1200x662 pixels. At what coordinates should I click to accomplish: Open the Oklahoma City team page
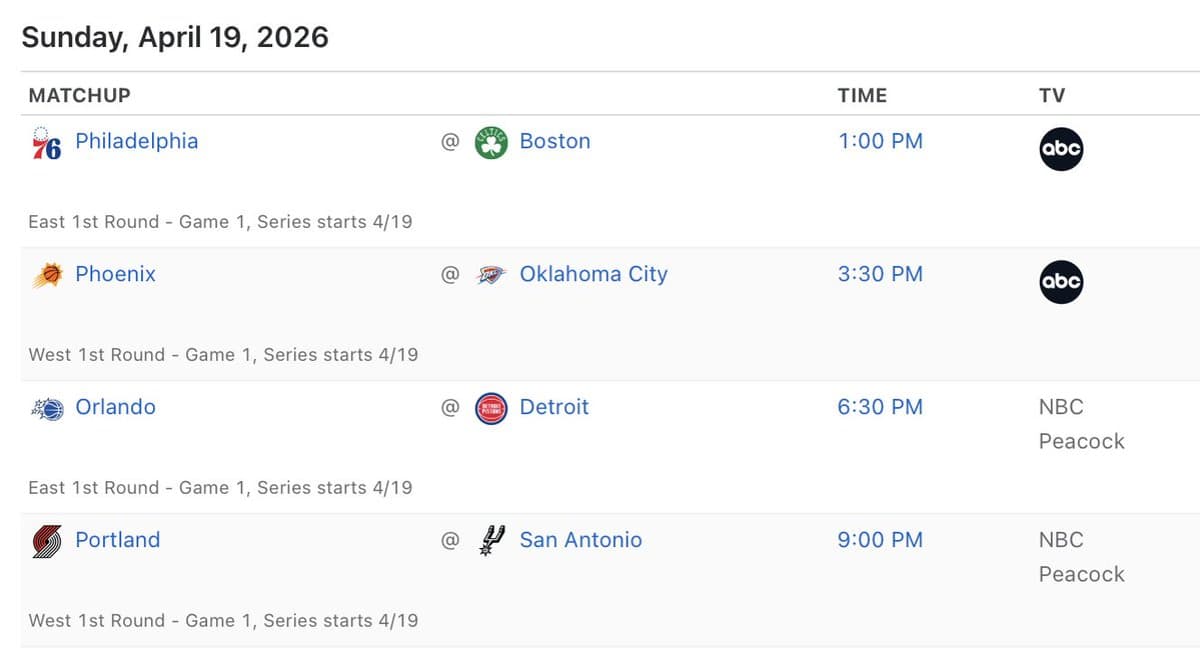[x=593, y=274]
